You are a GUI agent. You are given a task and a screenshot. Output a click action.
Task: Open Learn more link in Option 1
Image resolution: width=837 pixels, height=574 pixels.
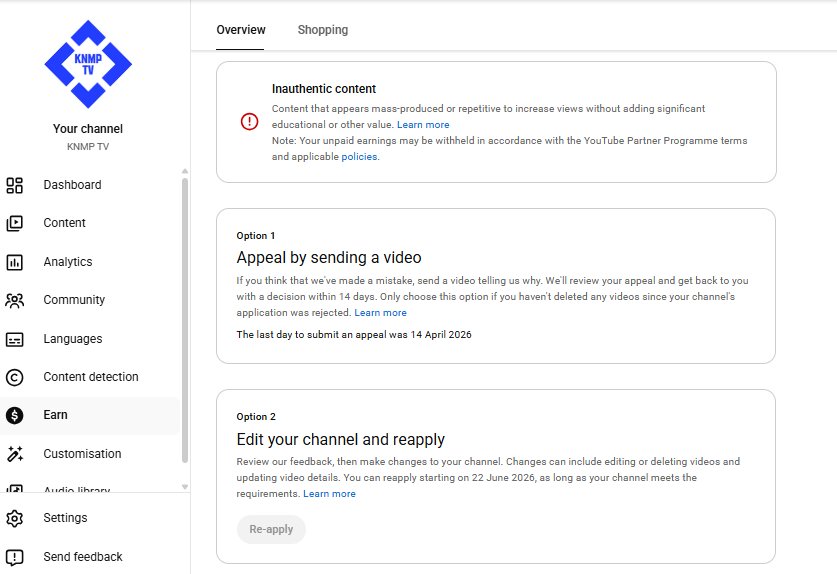coord(380,313)
